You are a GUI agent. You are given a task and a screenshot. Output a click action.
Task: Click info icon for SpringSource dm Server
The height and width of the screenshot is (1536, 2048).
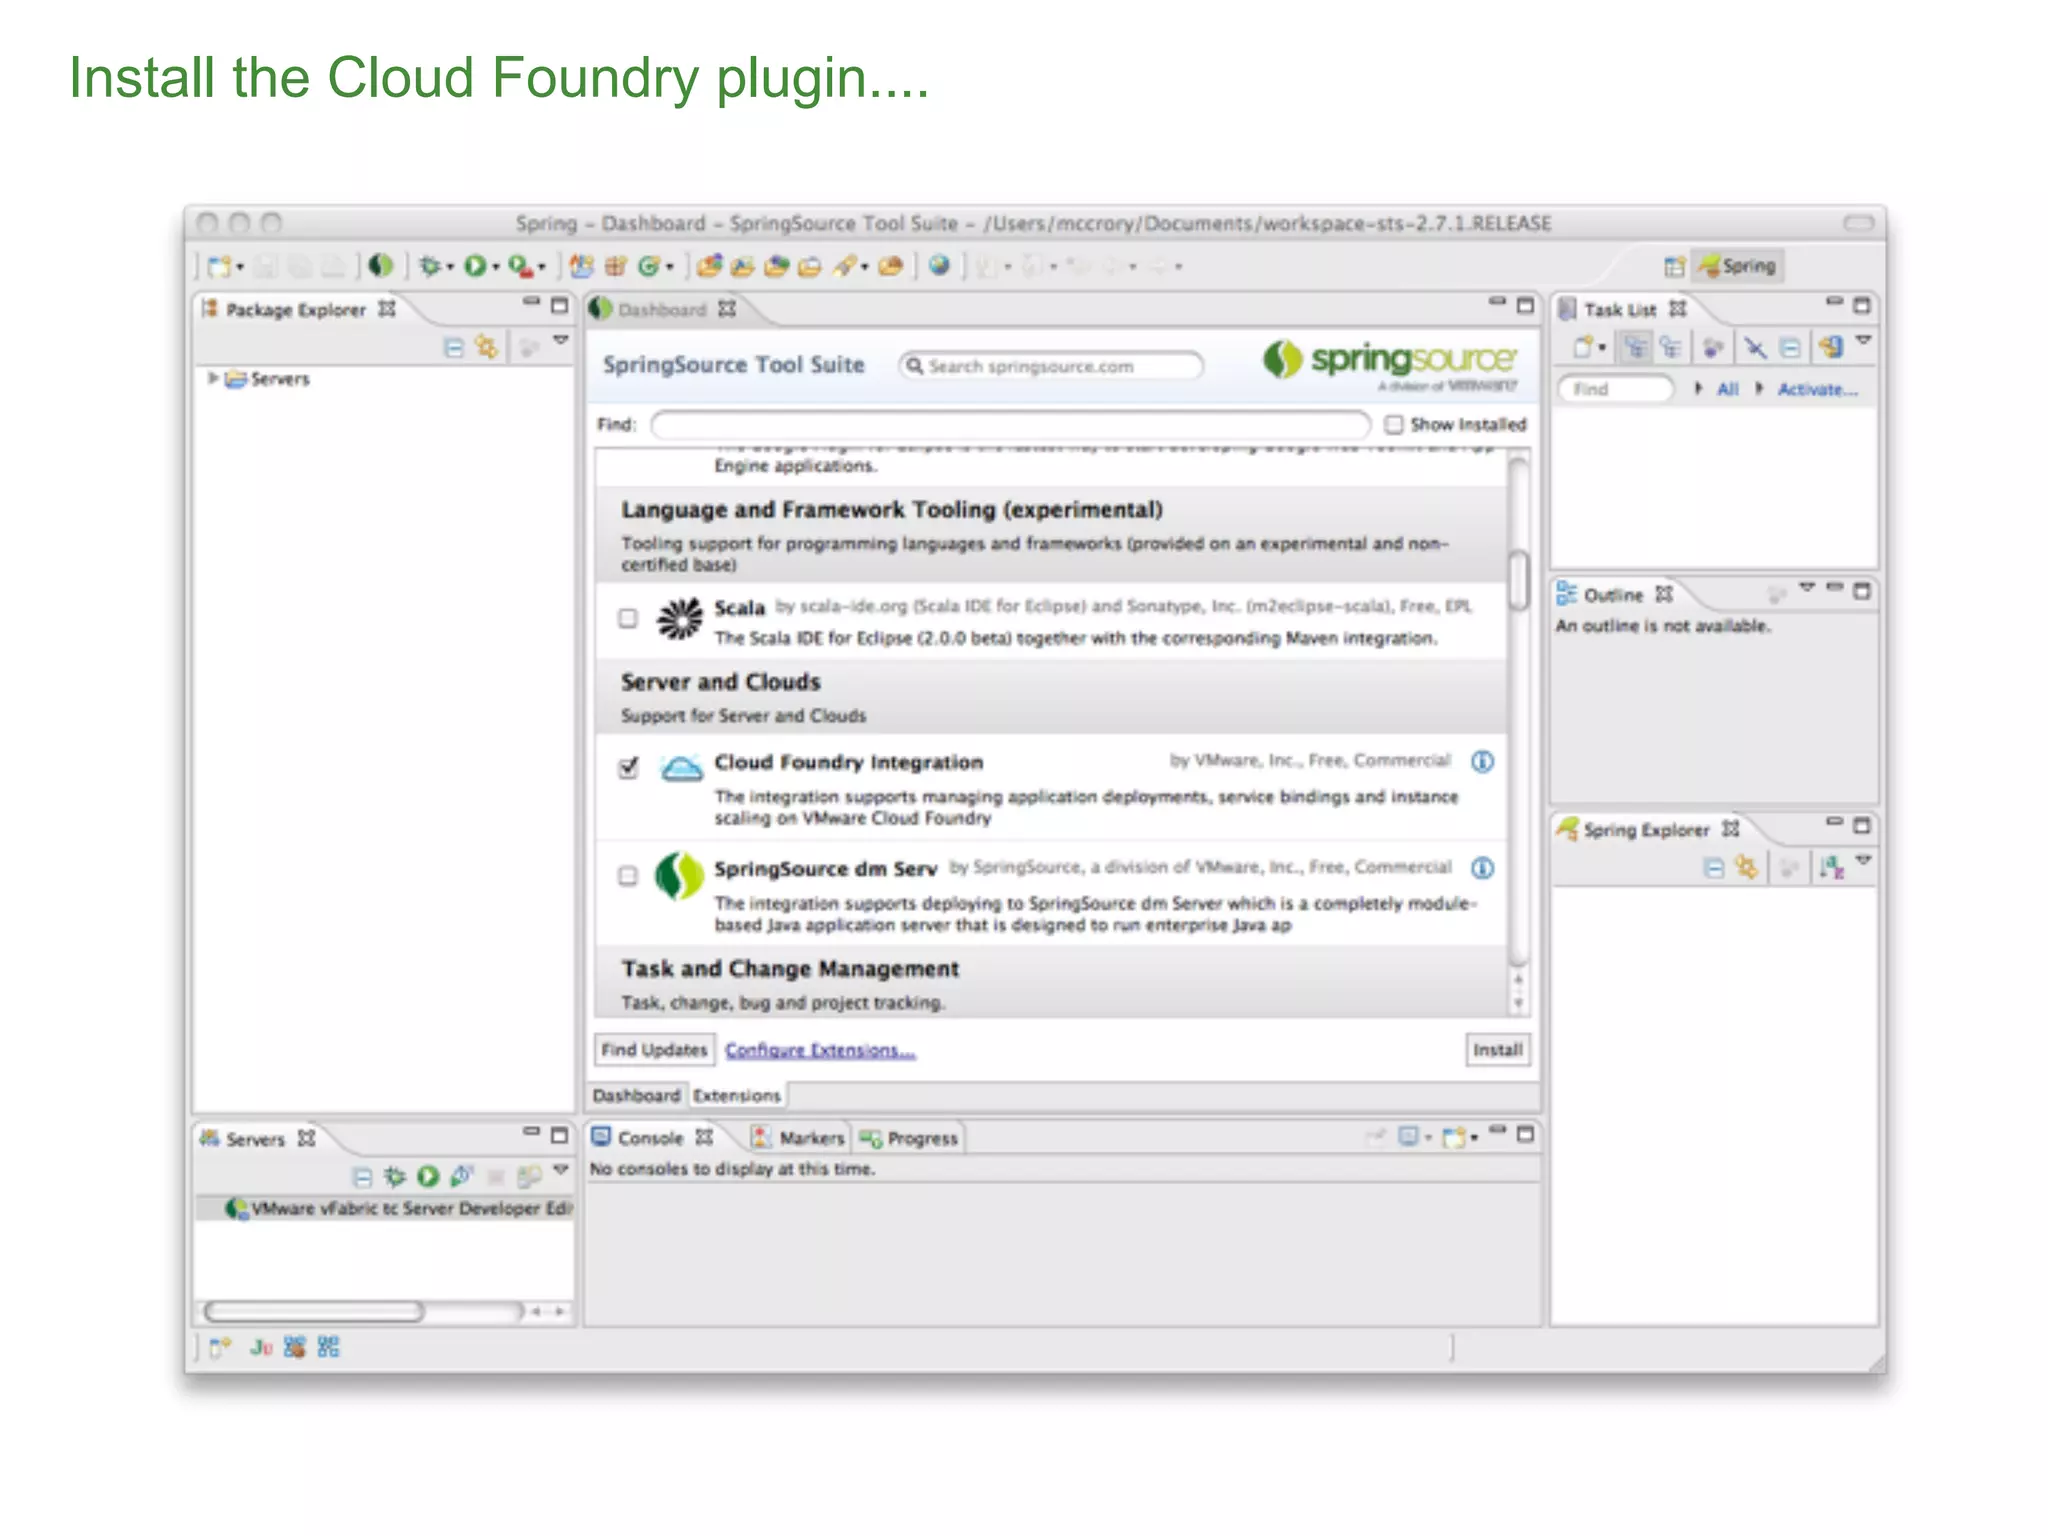(x=1482, y=868)
